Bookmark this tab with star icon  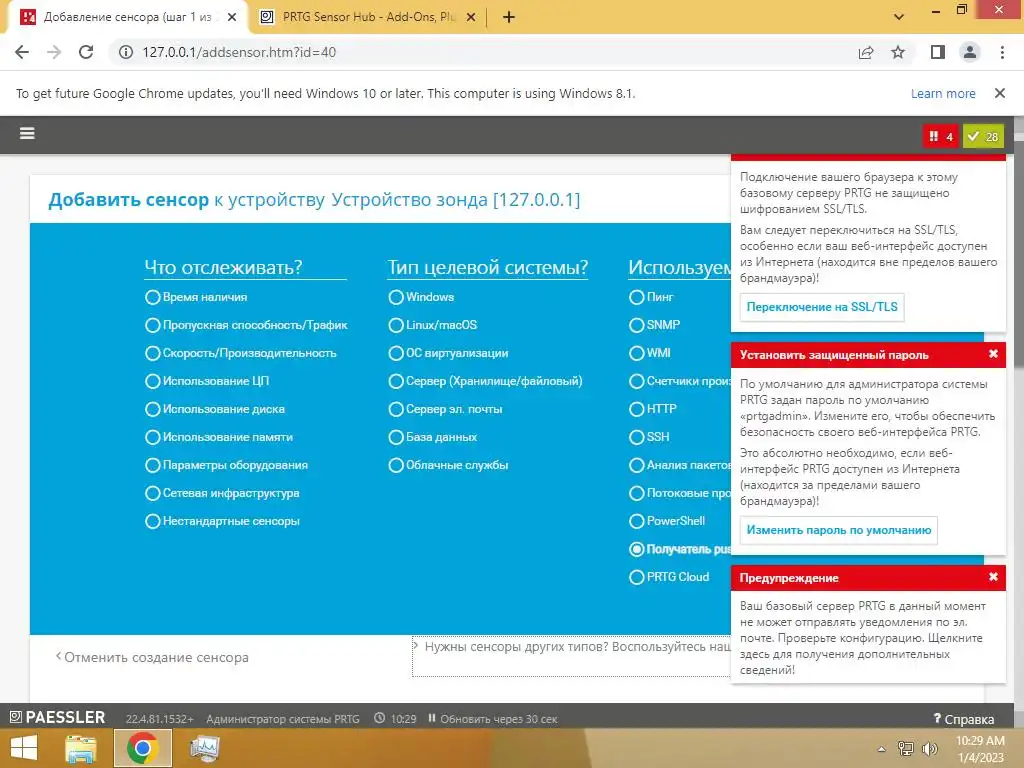coord(898,52)
